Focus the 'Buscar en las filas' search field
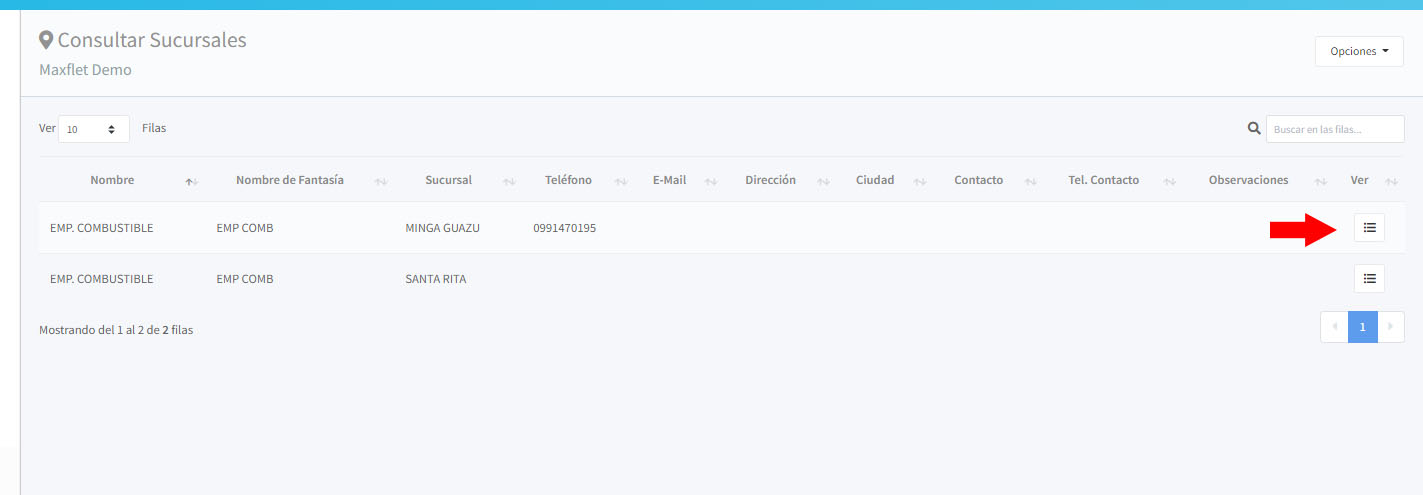The width and height of the screenshot is (1423, 495). (x=1334, y=129)
